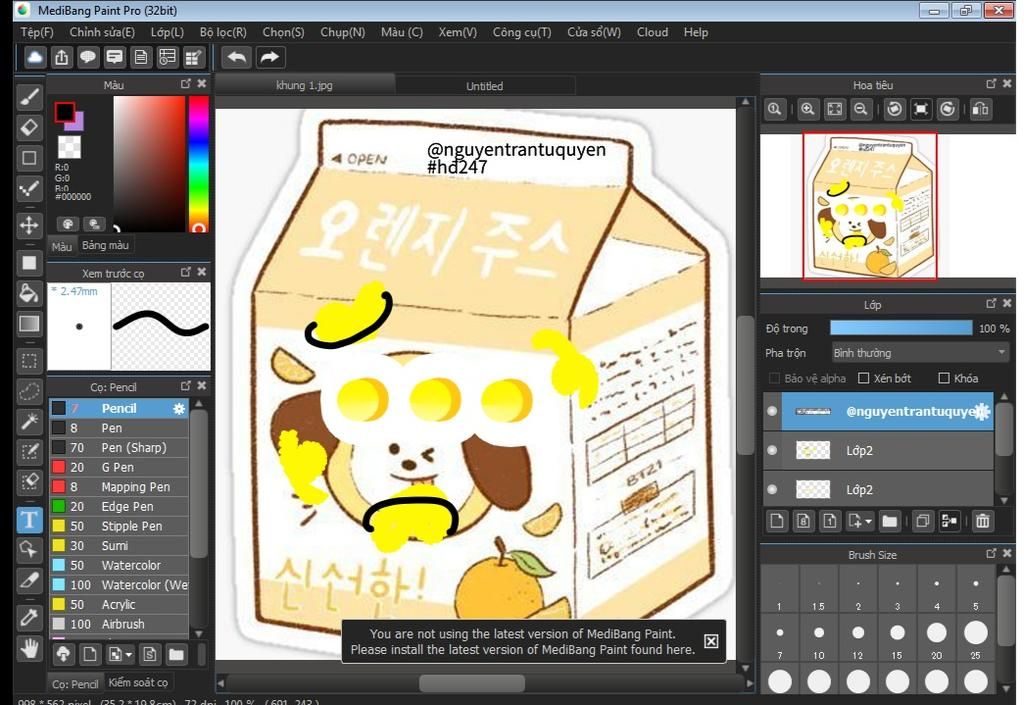The height and width of the screenshot is (705, 1024).
Task: Zoom in using navigator magnifier plus
Action: click(x=808, y=109)
